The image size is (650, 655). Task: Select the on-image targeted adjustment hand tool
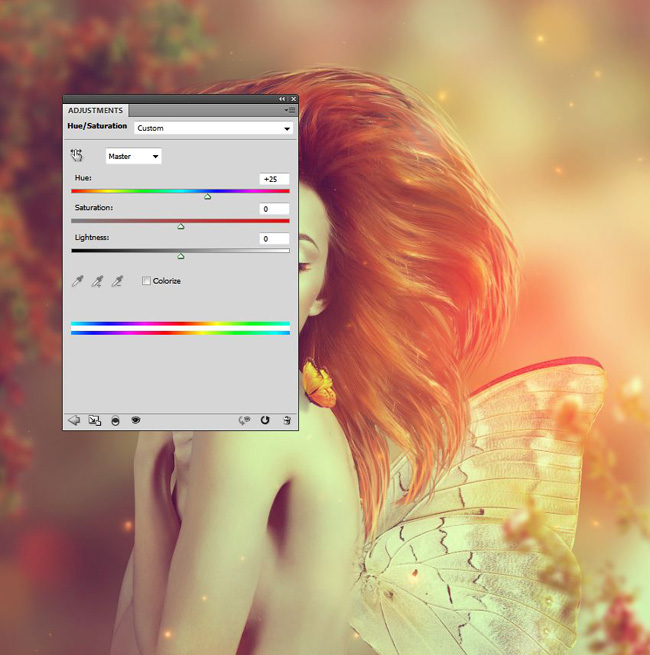pyautogui.click(x=76, y=155)
